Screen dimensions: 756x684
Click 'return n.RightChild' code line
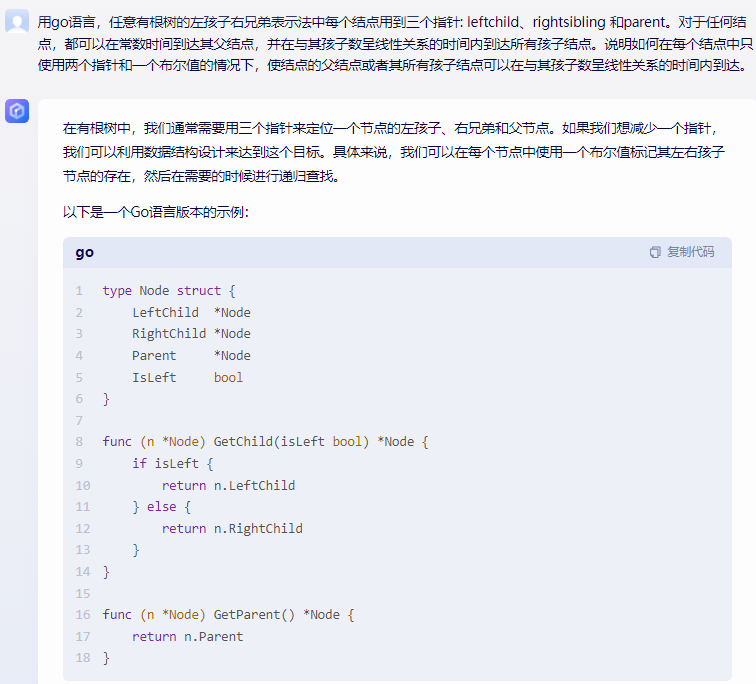pos(232,528)
